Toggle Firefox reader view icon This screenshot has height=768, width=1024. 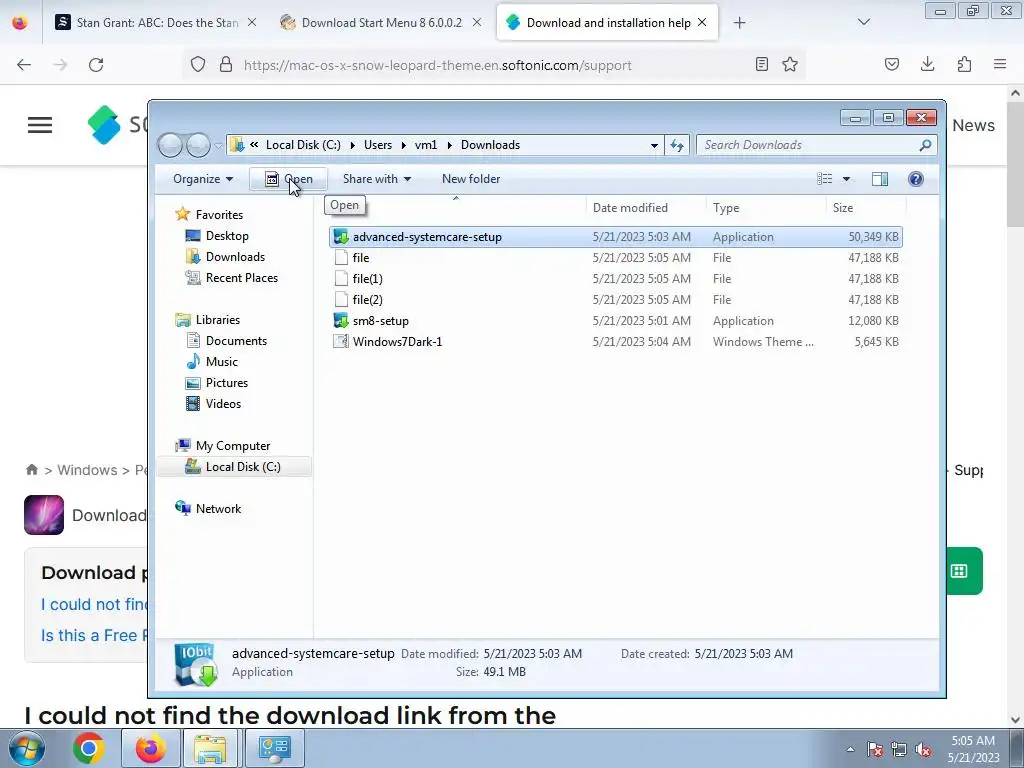click(x=761, y=64)
